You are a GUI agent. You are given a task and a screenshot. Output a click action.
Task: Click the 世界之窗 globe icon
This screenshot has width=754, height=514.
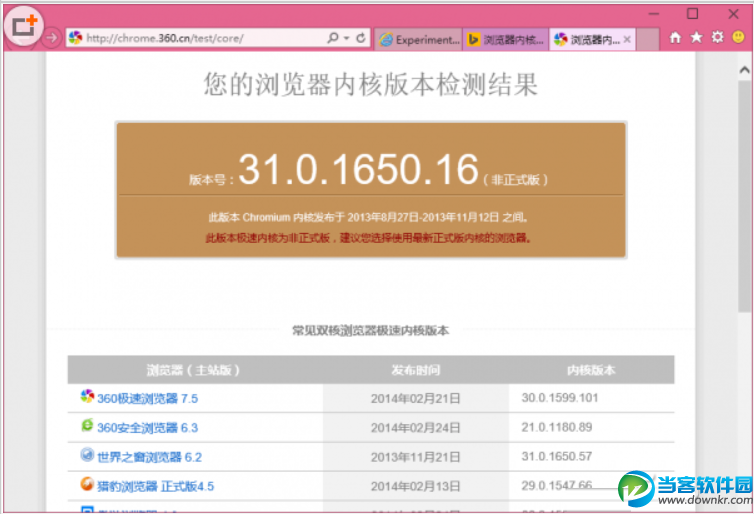(x=87, y=454)
